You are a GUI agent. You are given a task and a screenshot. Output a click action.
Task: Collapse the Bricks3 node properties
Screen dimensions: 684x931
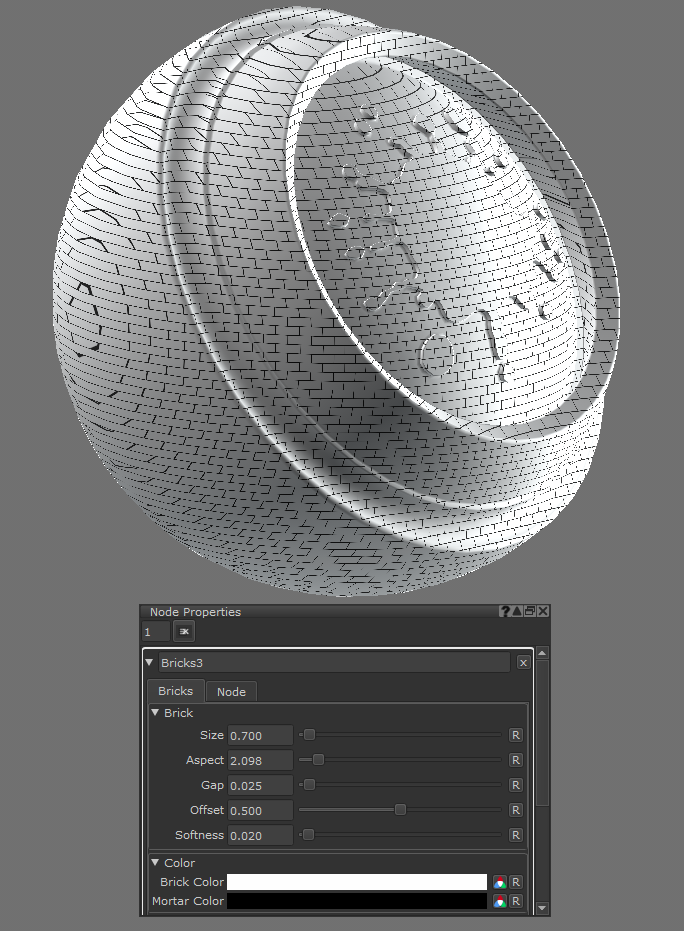coord(150,662)
